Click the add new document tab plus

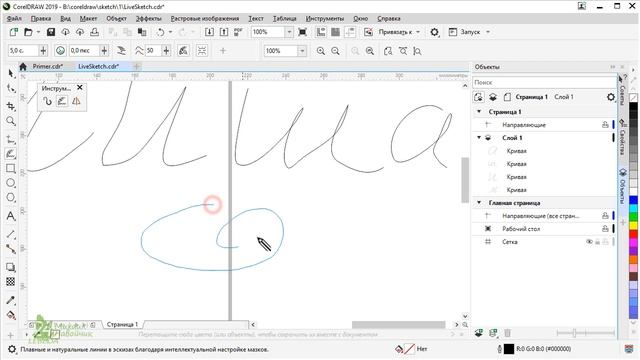click(137, 66)
